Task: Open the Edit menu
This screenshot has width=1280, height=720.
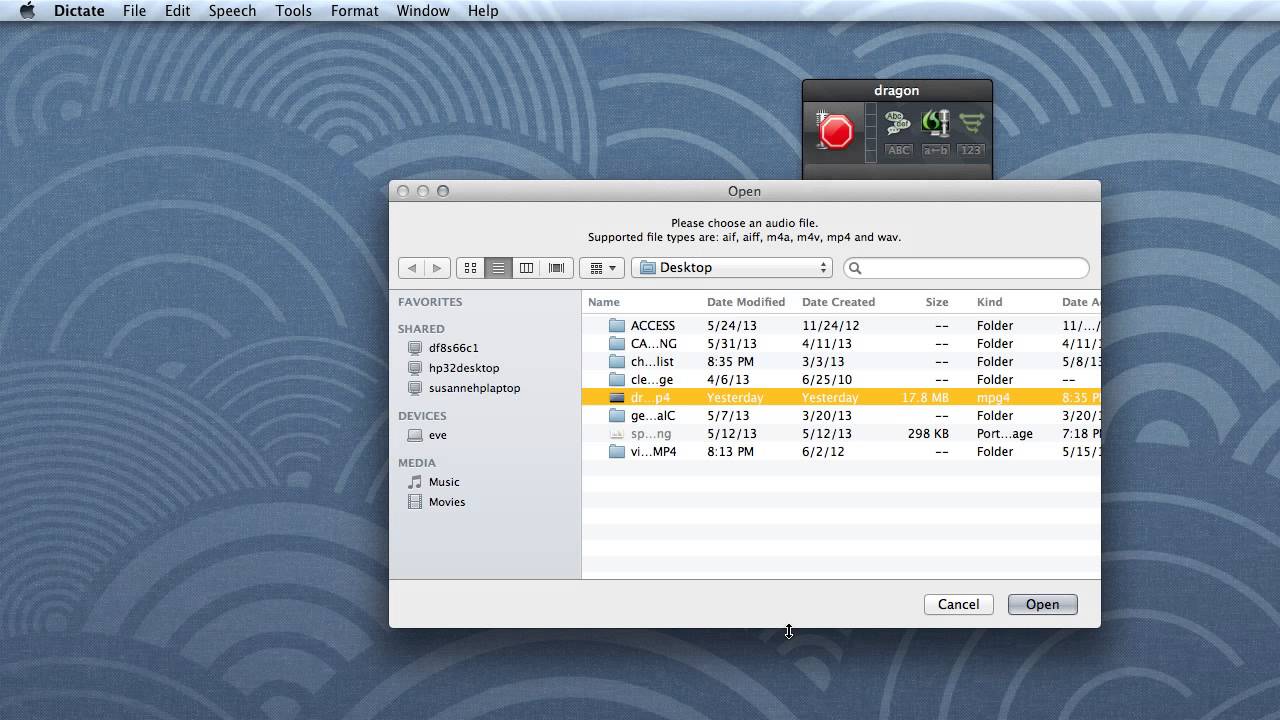Action: click(x=177, y=11)
